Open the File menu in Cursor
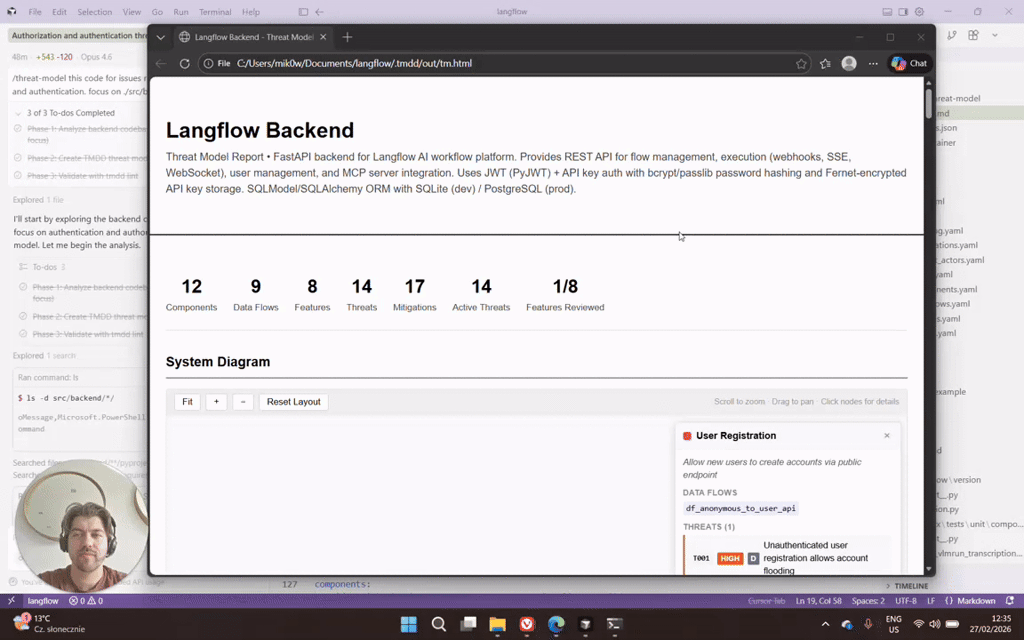The image size is (1024, 640). tap(35, 12)
